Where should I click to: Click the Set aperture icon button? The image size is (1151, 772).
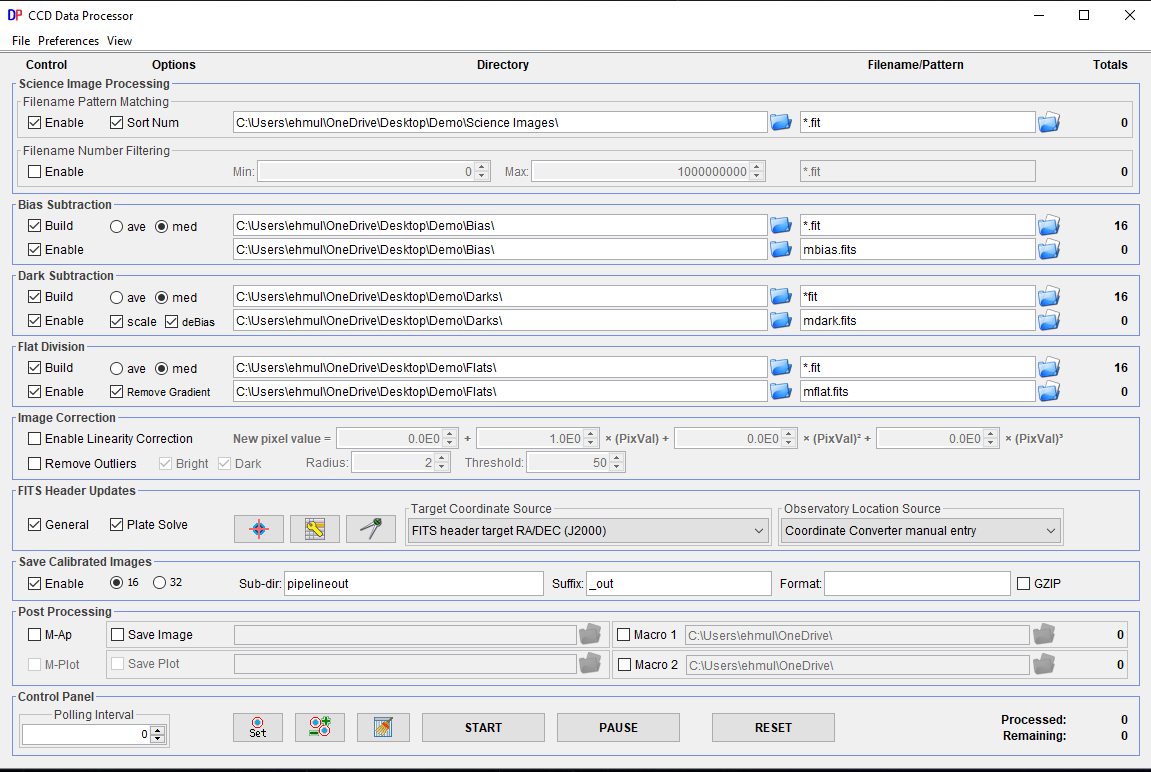258,727
